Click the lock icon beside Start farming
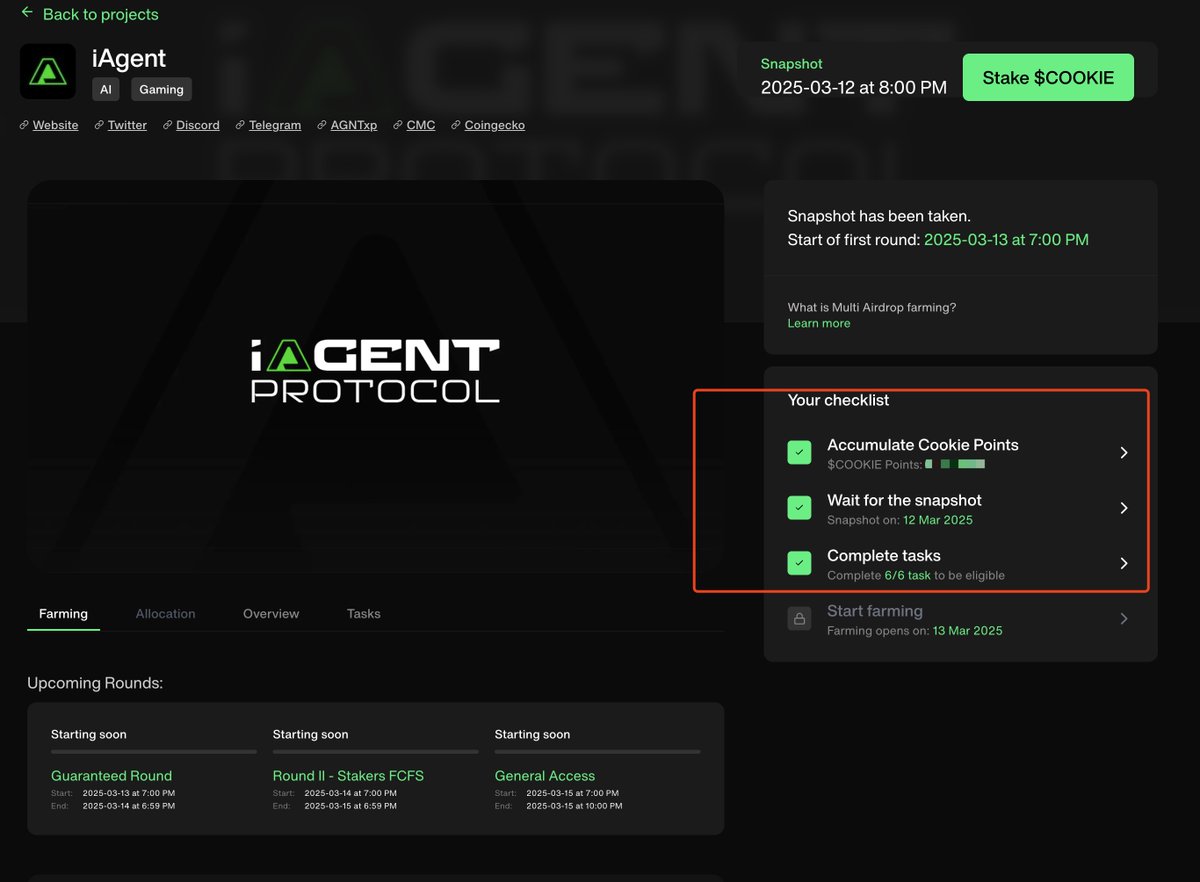The width and height of the screenshot is (1200, 882). pyautogui.click(x=799, y=619)
